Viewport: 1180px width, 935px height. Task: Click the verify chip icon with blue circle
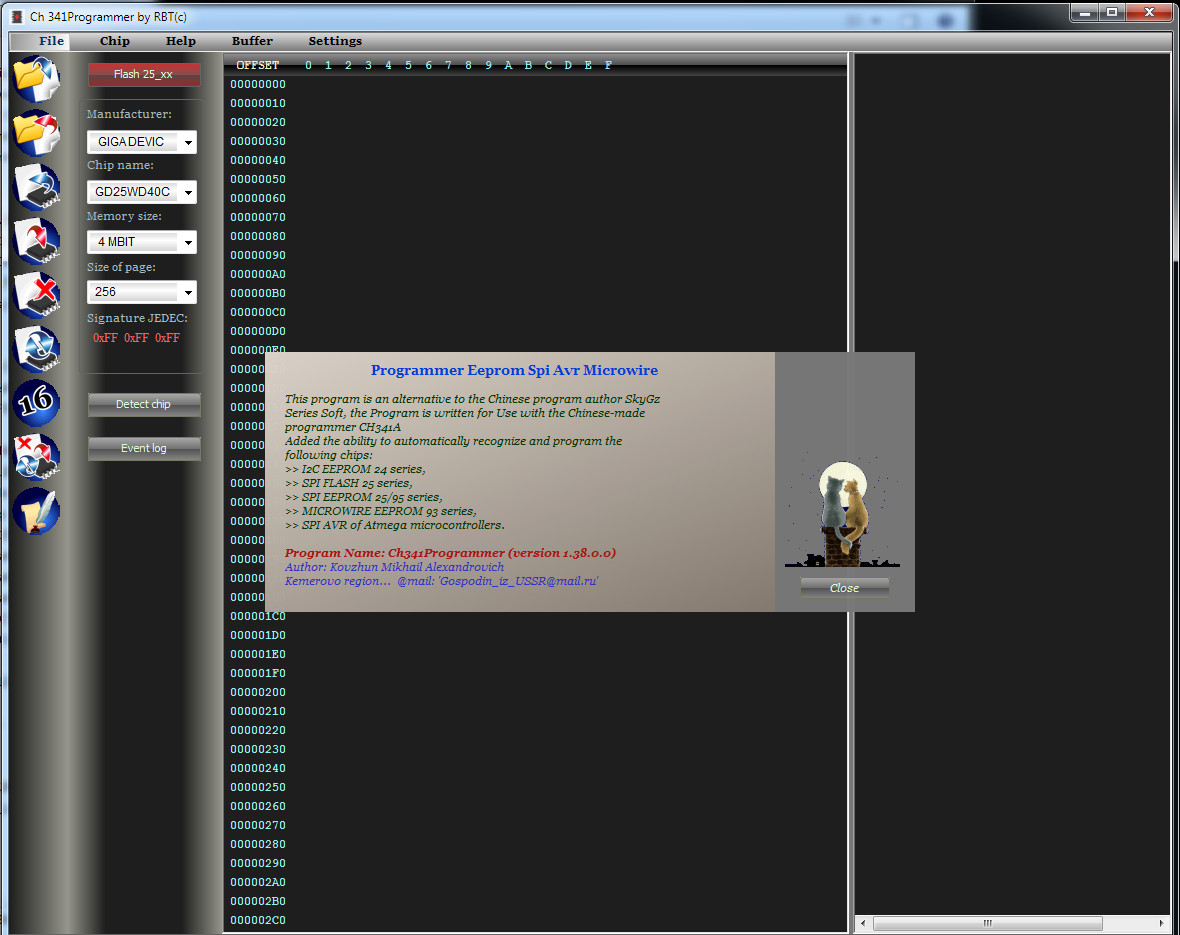pyautogui.click(x=36, y=349)
